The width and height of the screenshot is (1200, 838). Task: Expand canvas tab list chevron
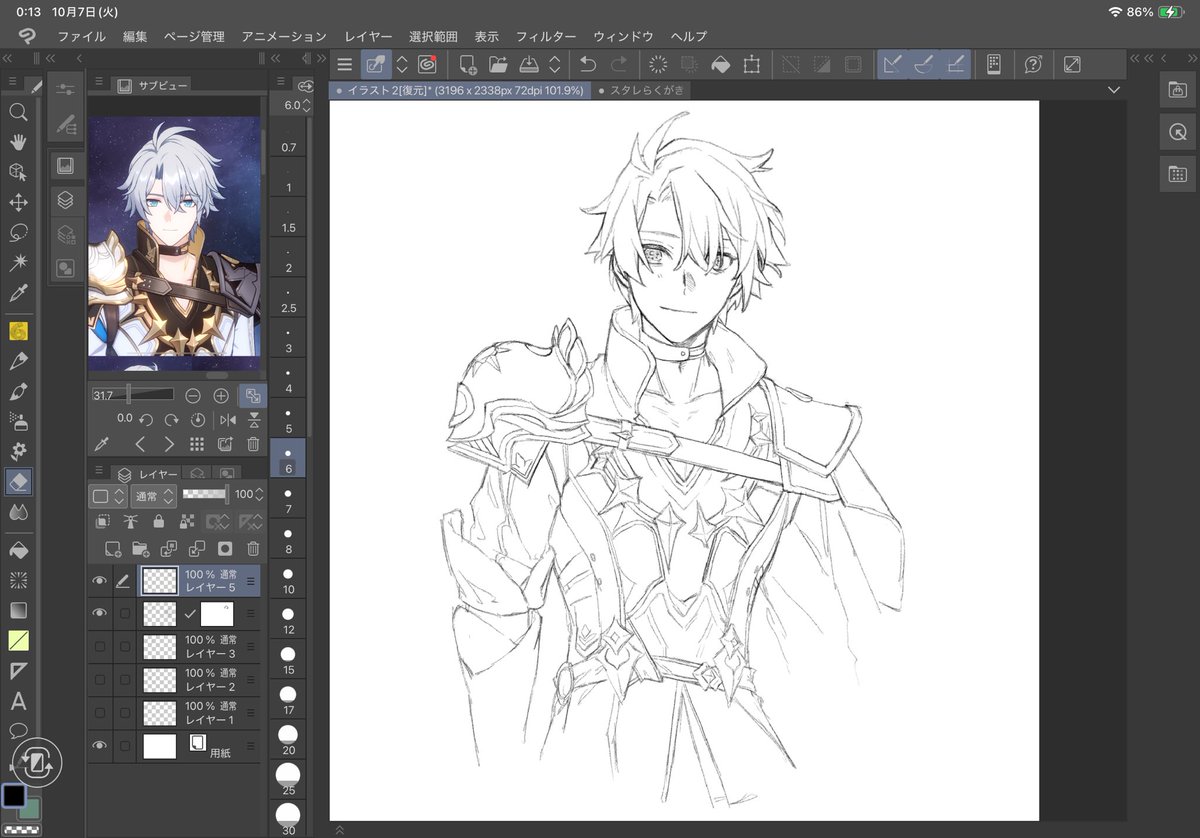(1115, 90)
